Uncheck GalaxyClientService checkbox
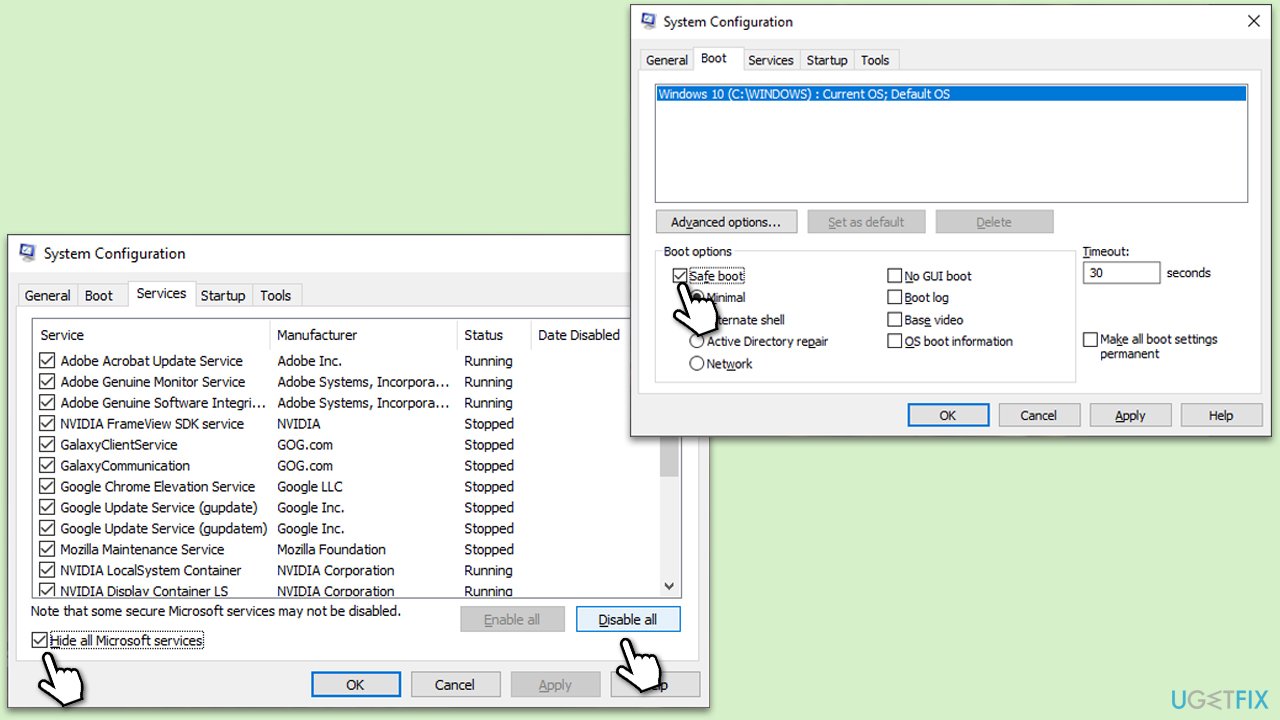 tap(47, 445)
